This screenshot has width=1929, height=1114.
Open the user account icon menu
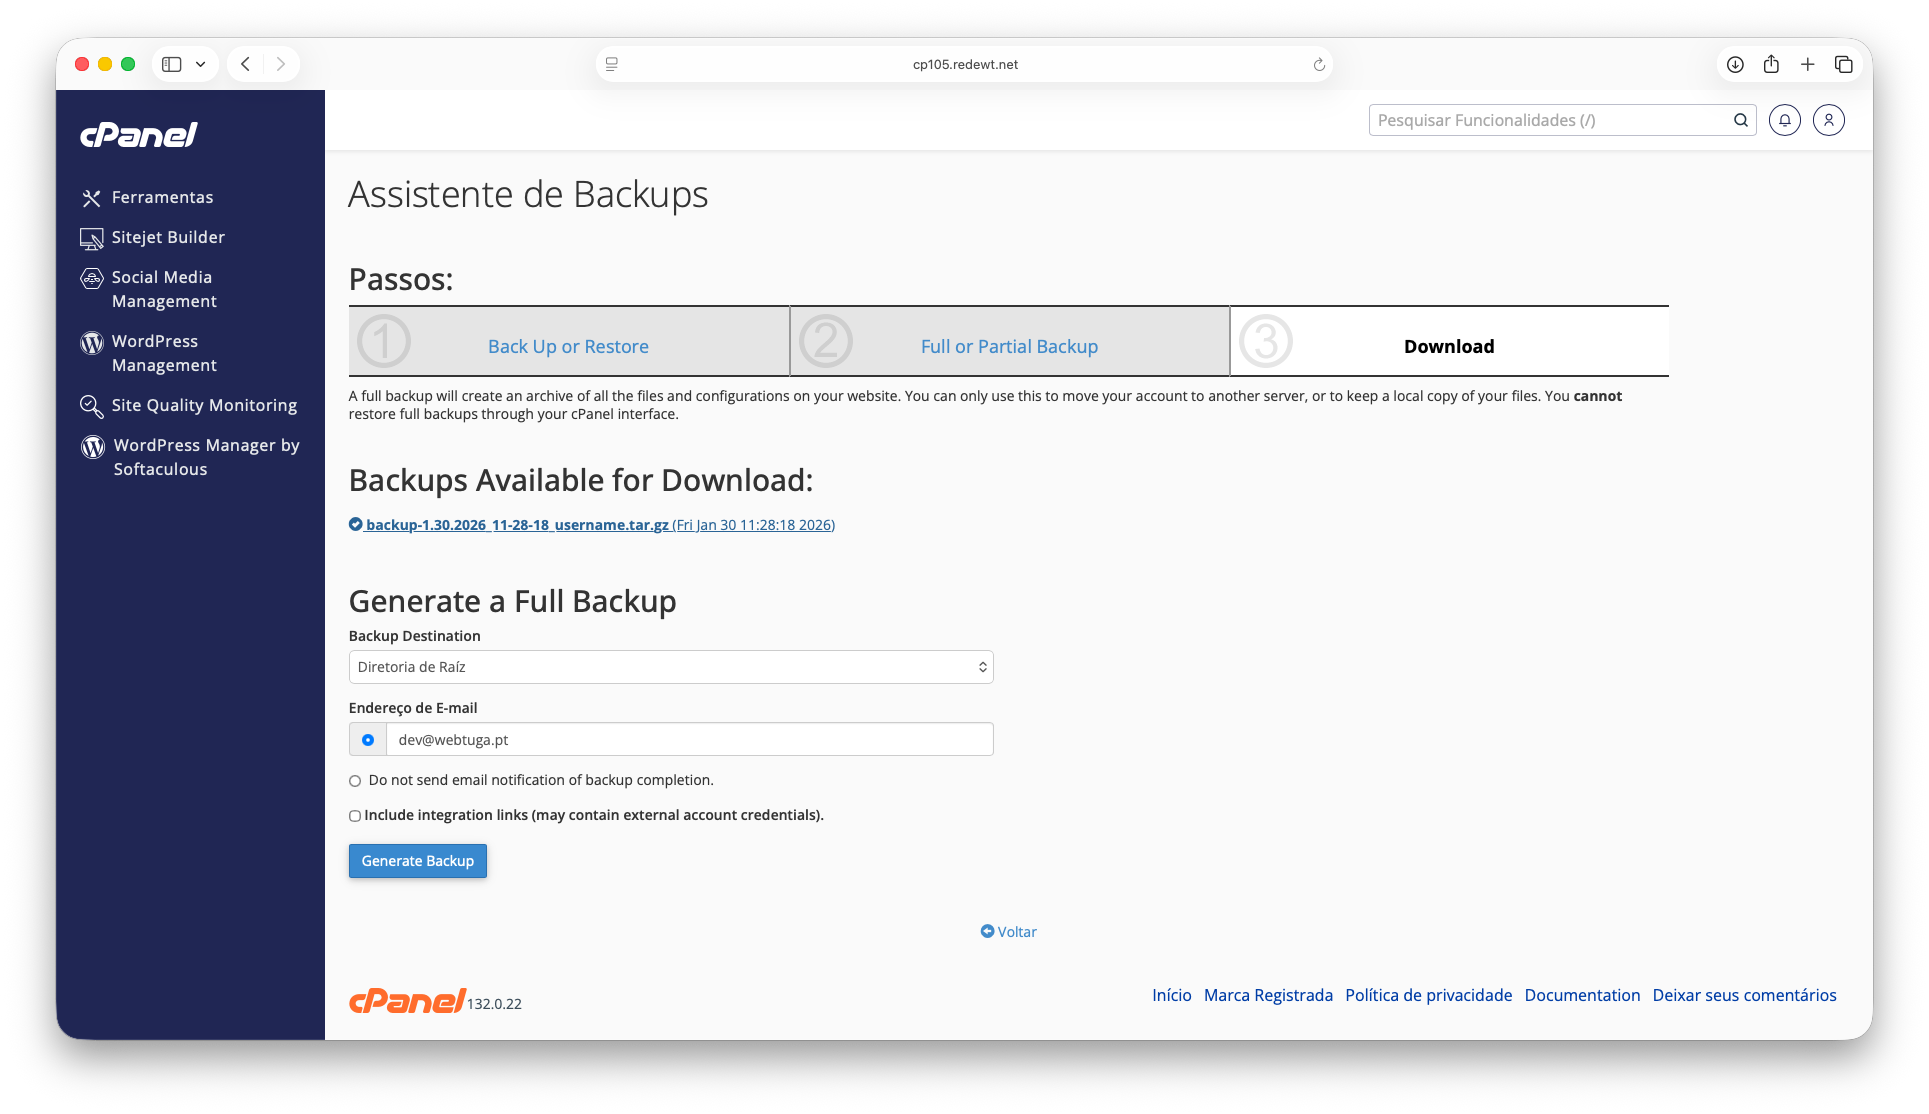coord(1828,120)
